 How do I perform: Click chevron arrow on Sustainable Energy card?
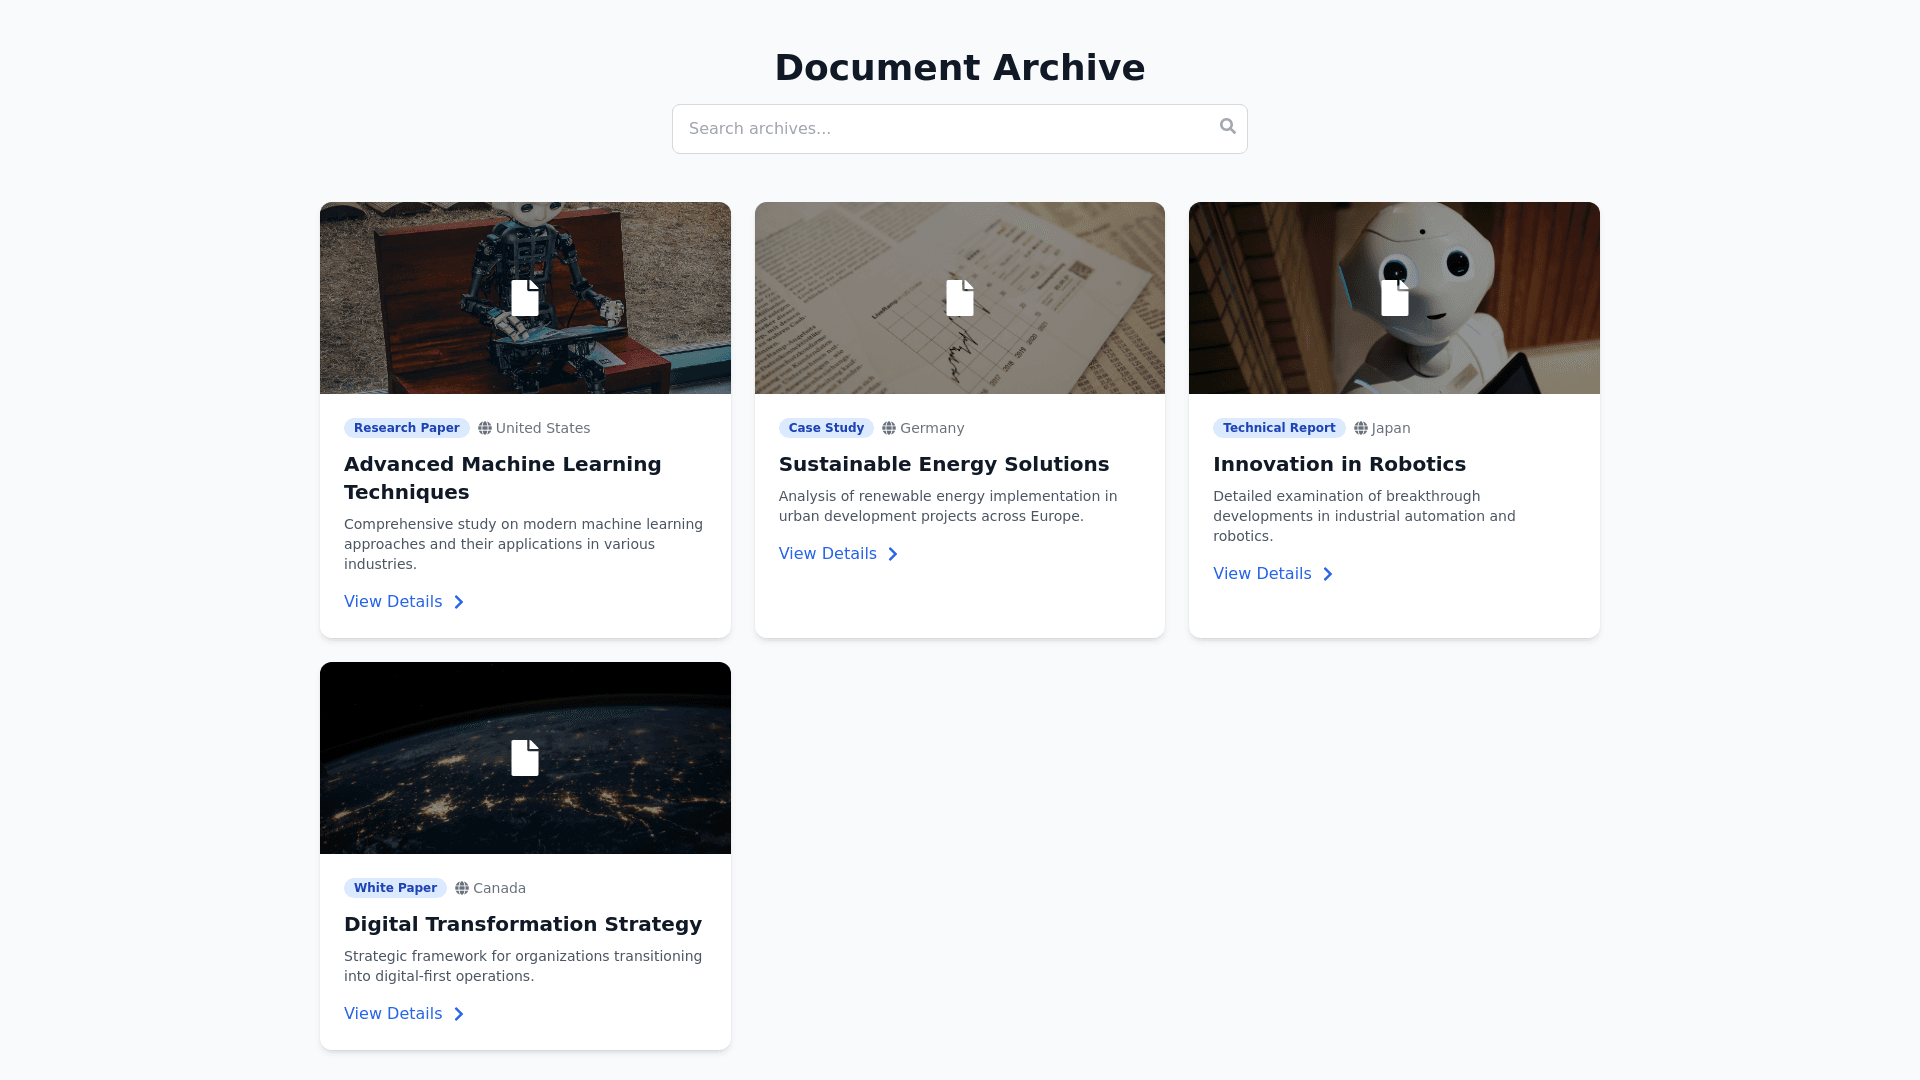[x=893, y=554]
